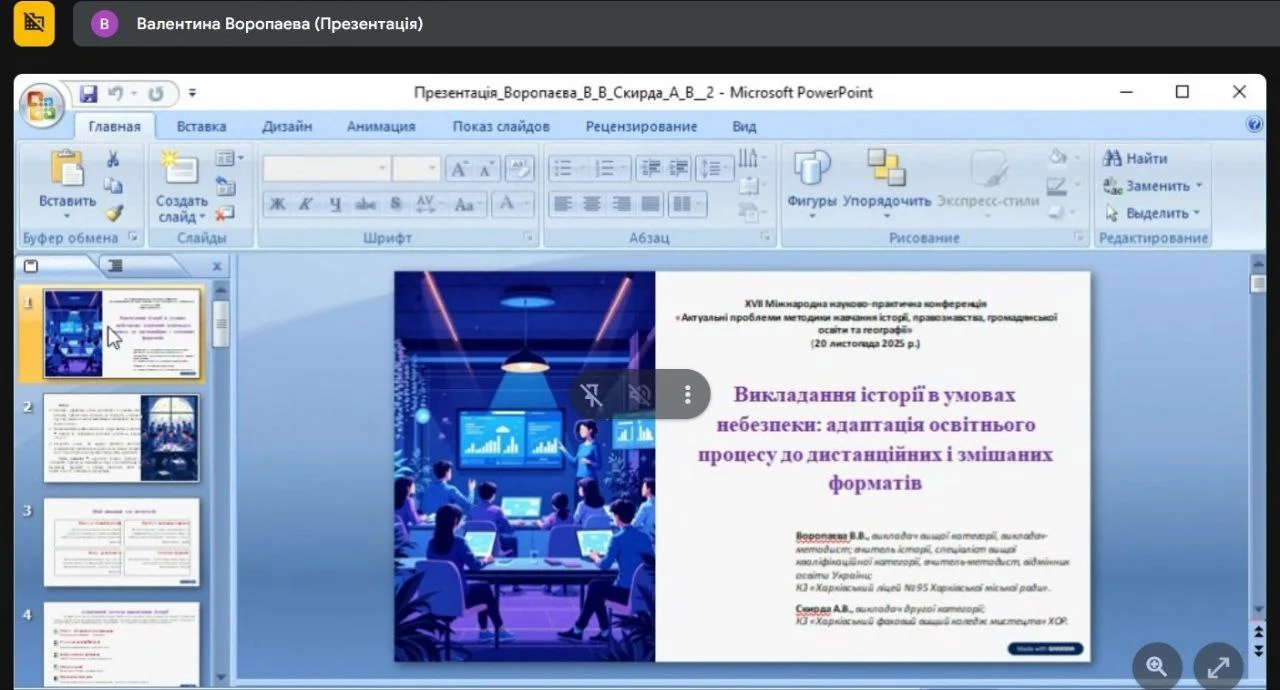Screen dimensions: 1280x690
Task: Open the Заменить dropdown arrow
Action: [1198, 186]
